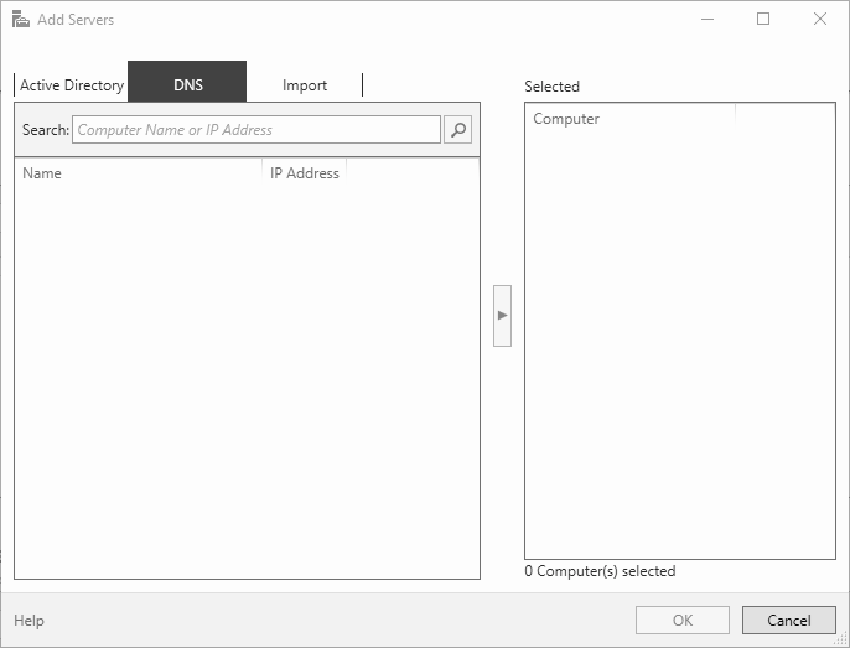Click the magnifying glass search icon
The width and height of the screenshot is (850, 648).
pos(458,129)
